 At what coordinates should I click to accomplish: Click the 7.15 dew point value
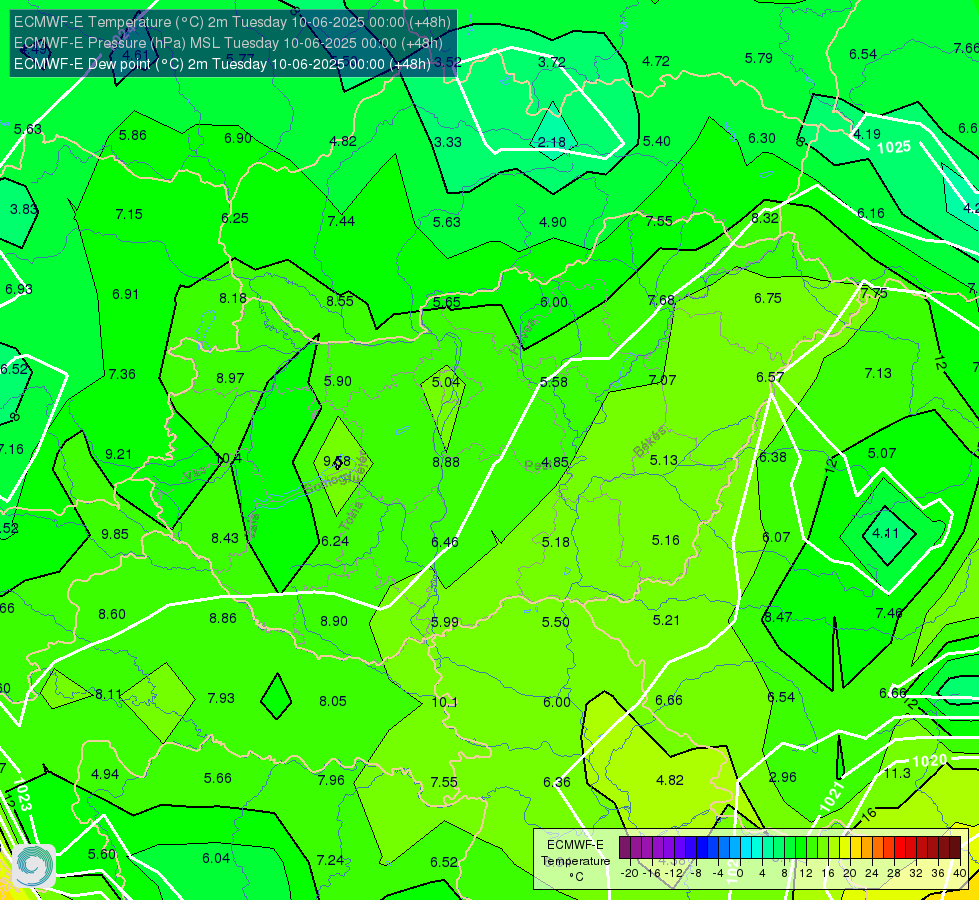(129, 214)
